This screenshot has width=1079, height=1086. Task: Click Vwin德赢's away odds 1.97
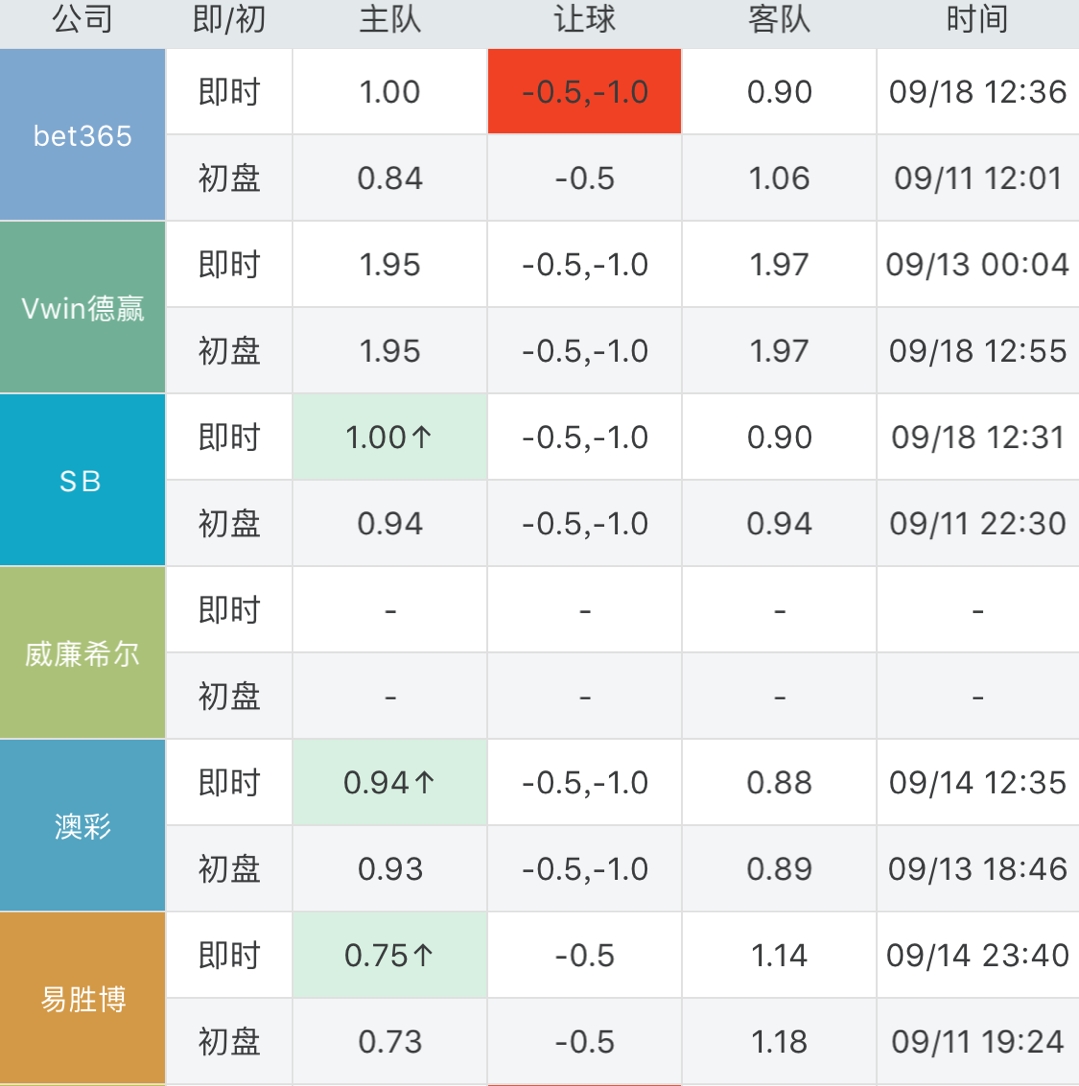click(x=778, y=265)
